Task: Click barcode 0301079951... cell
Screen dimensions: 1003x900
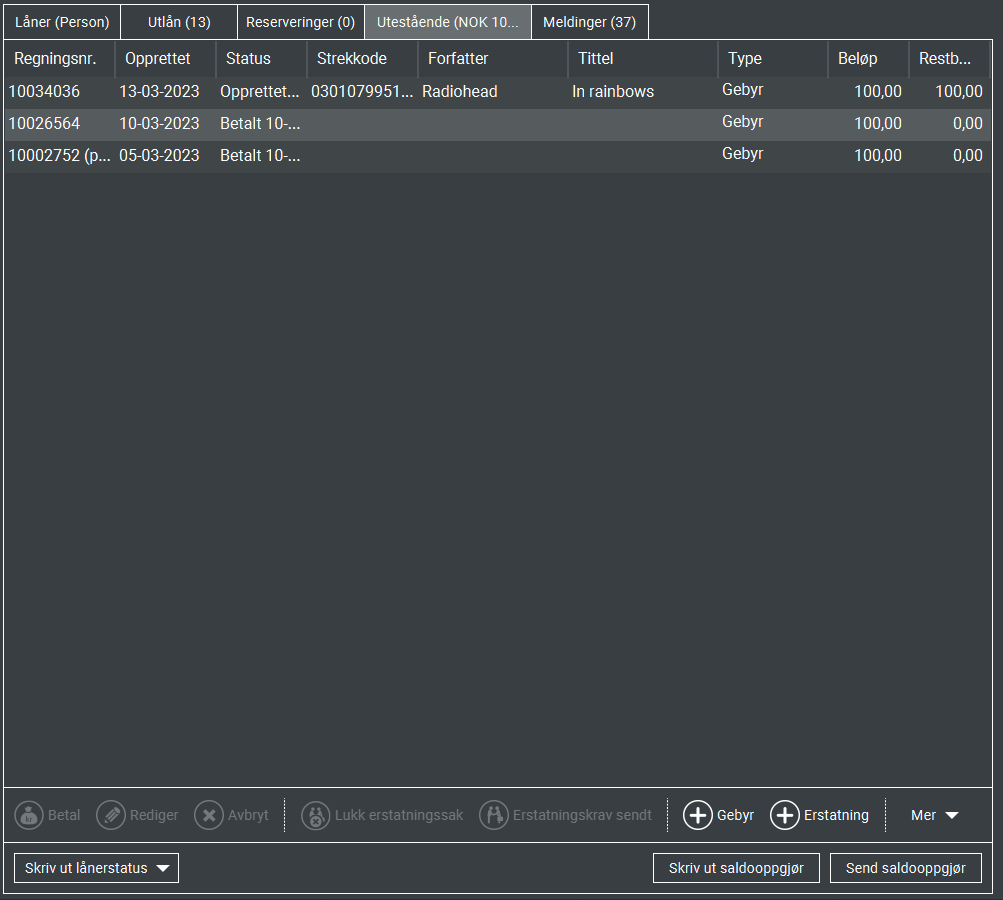Action: coord(362,91)
